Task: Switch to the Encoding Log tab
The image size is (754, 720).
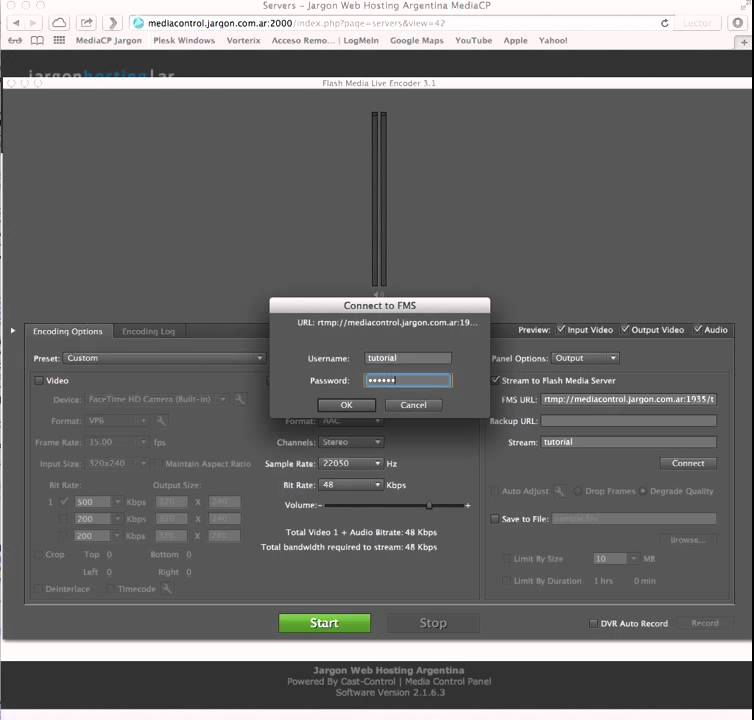Action: coord(149,331)
